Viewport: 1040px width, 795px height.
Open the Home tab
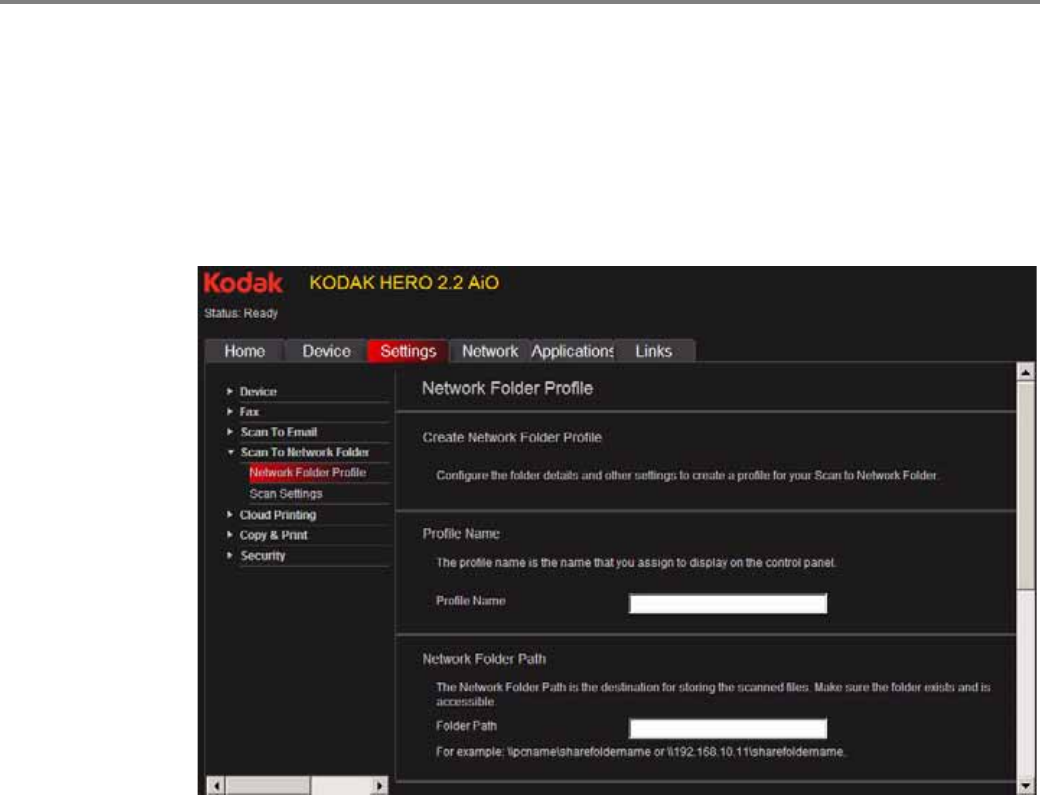[245, 351]
